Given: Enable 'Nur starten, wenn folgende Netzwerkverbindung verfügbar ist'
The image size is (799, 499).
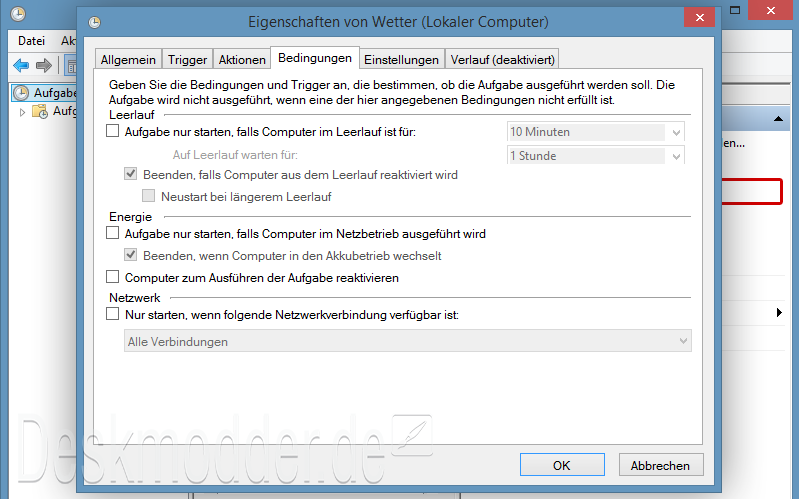Looking at the screenshot, I should tap(112, 314).
